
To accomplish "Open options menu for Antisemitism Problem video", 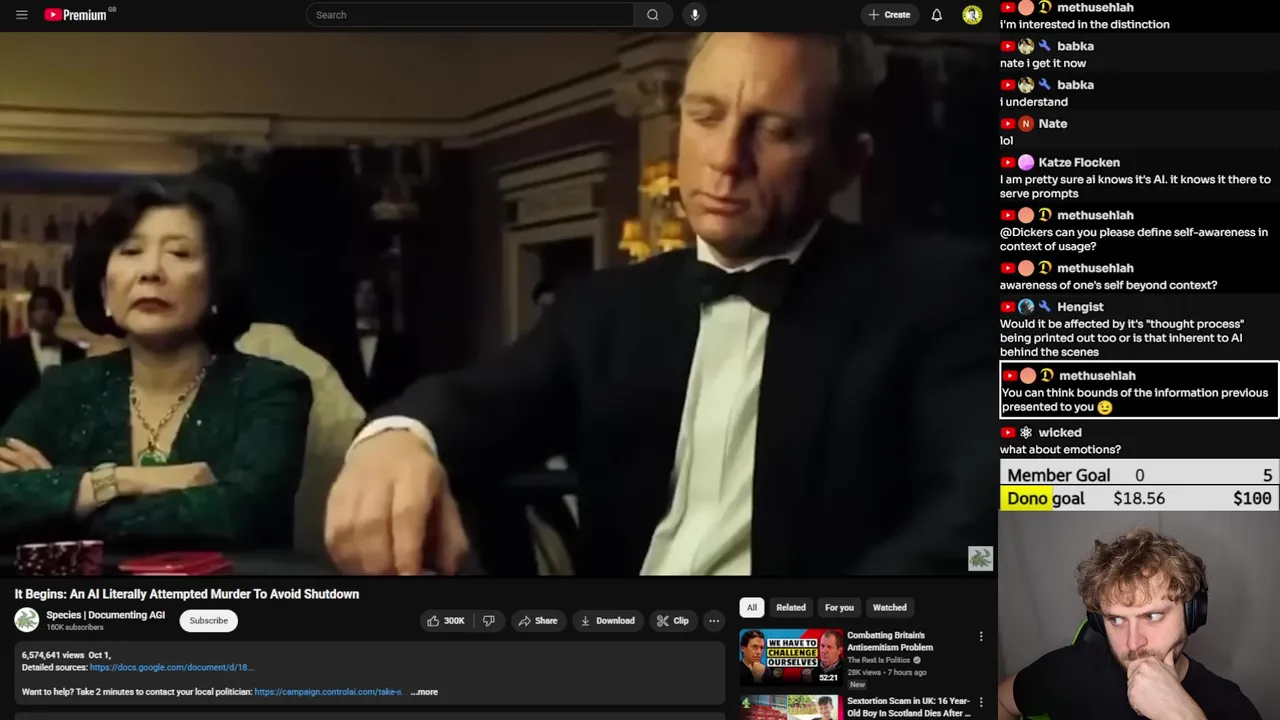I will coord(981,636).
